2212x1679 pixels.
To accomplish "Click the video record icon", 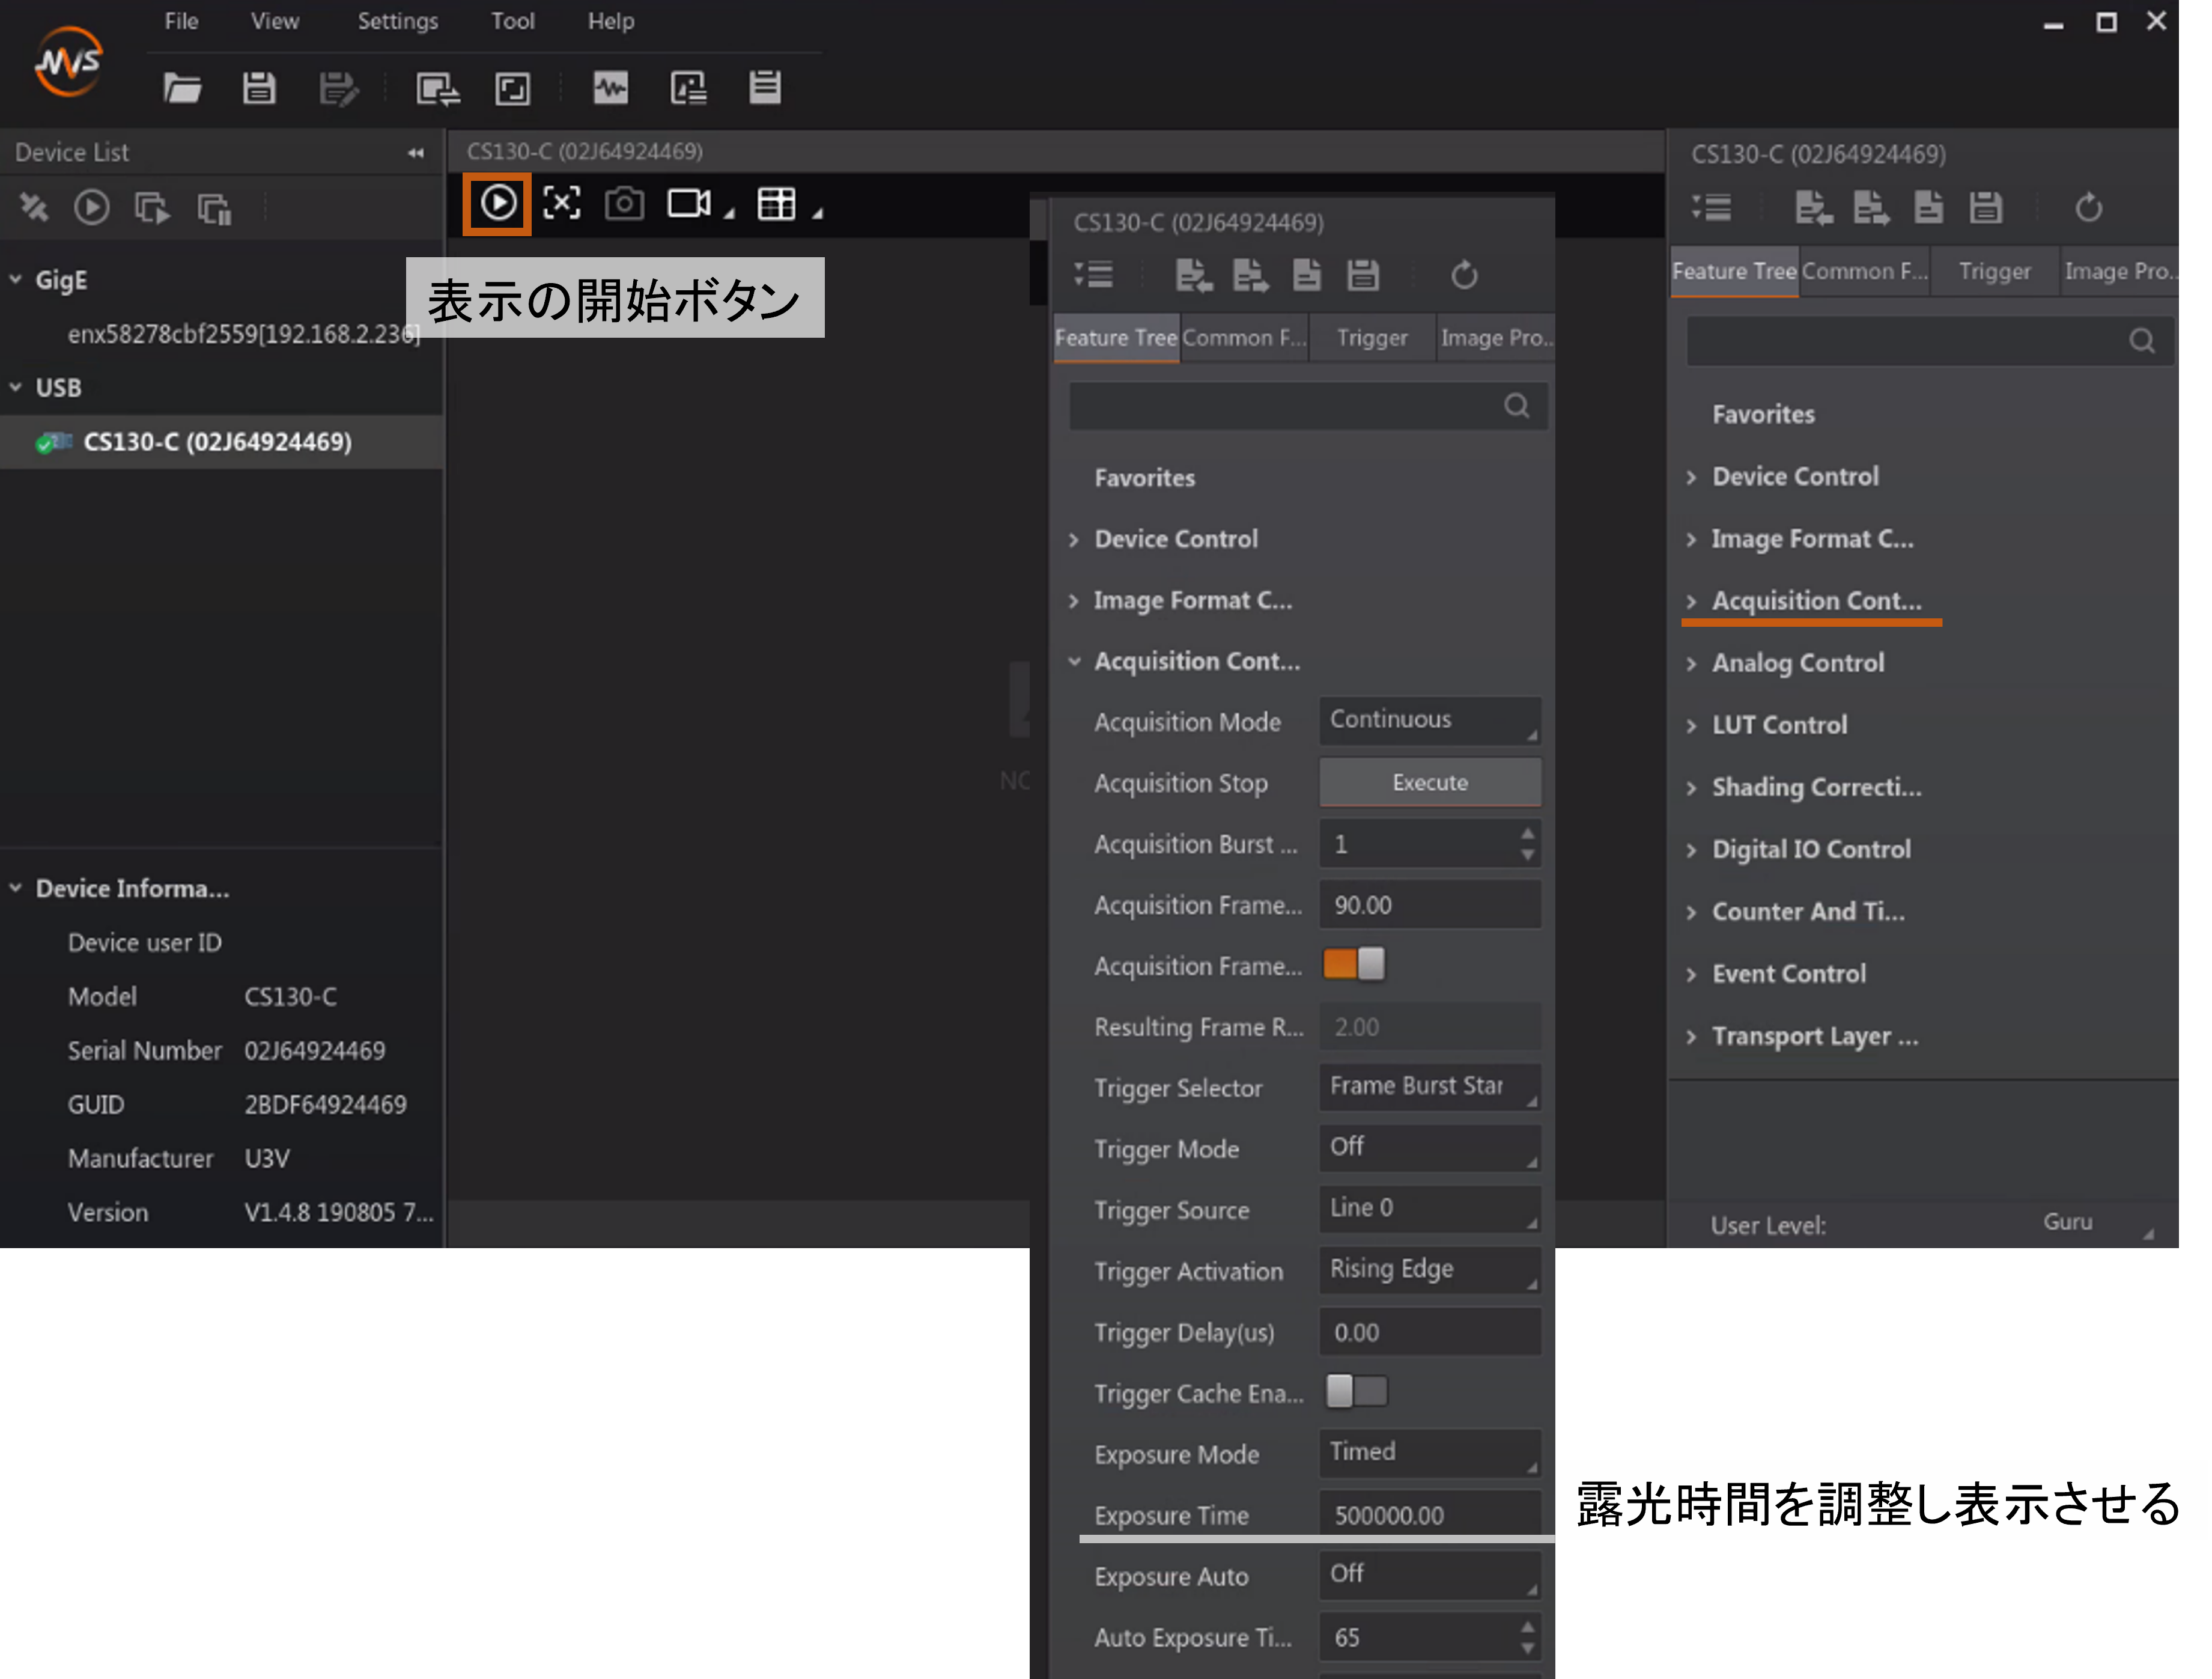I will [x=688, y=204].
